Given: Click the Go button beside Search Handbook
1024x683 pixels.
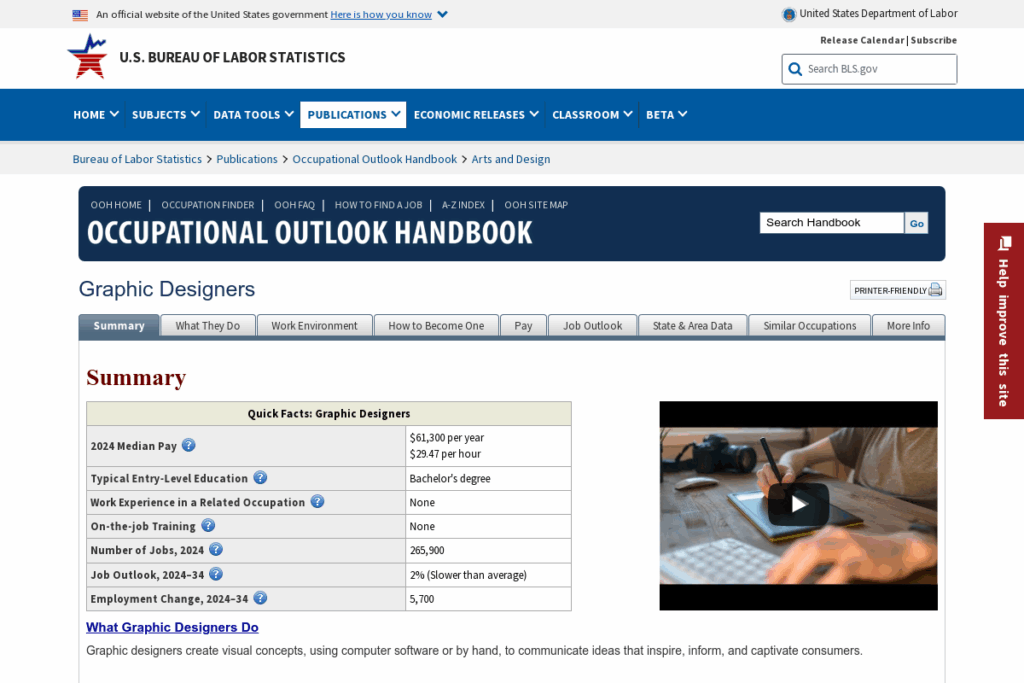Looking at the screenshot, I should [x=916, y=222].
